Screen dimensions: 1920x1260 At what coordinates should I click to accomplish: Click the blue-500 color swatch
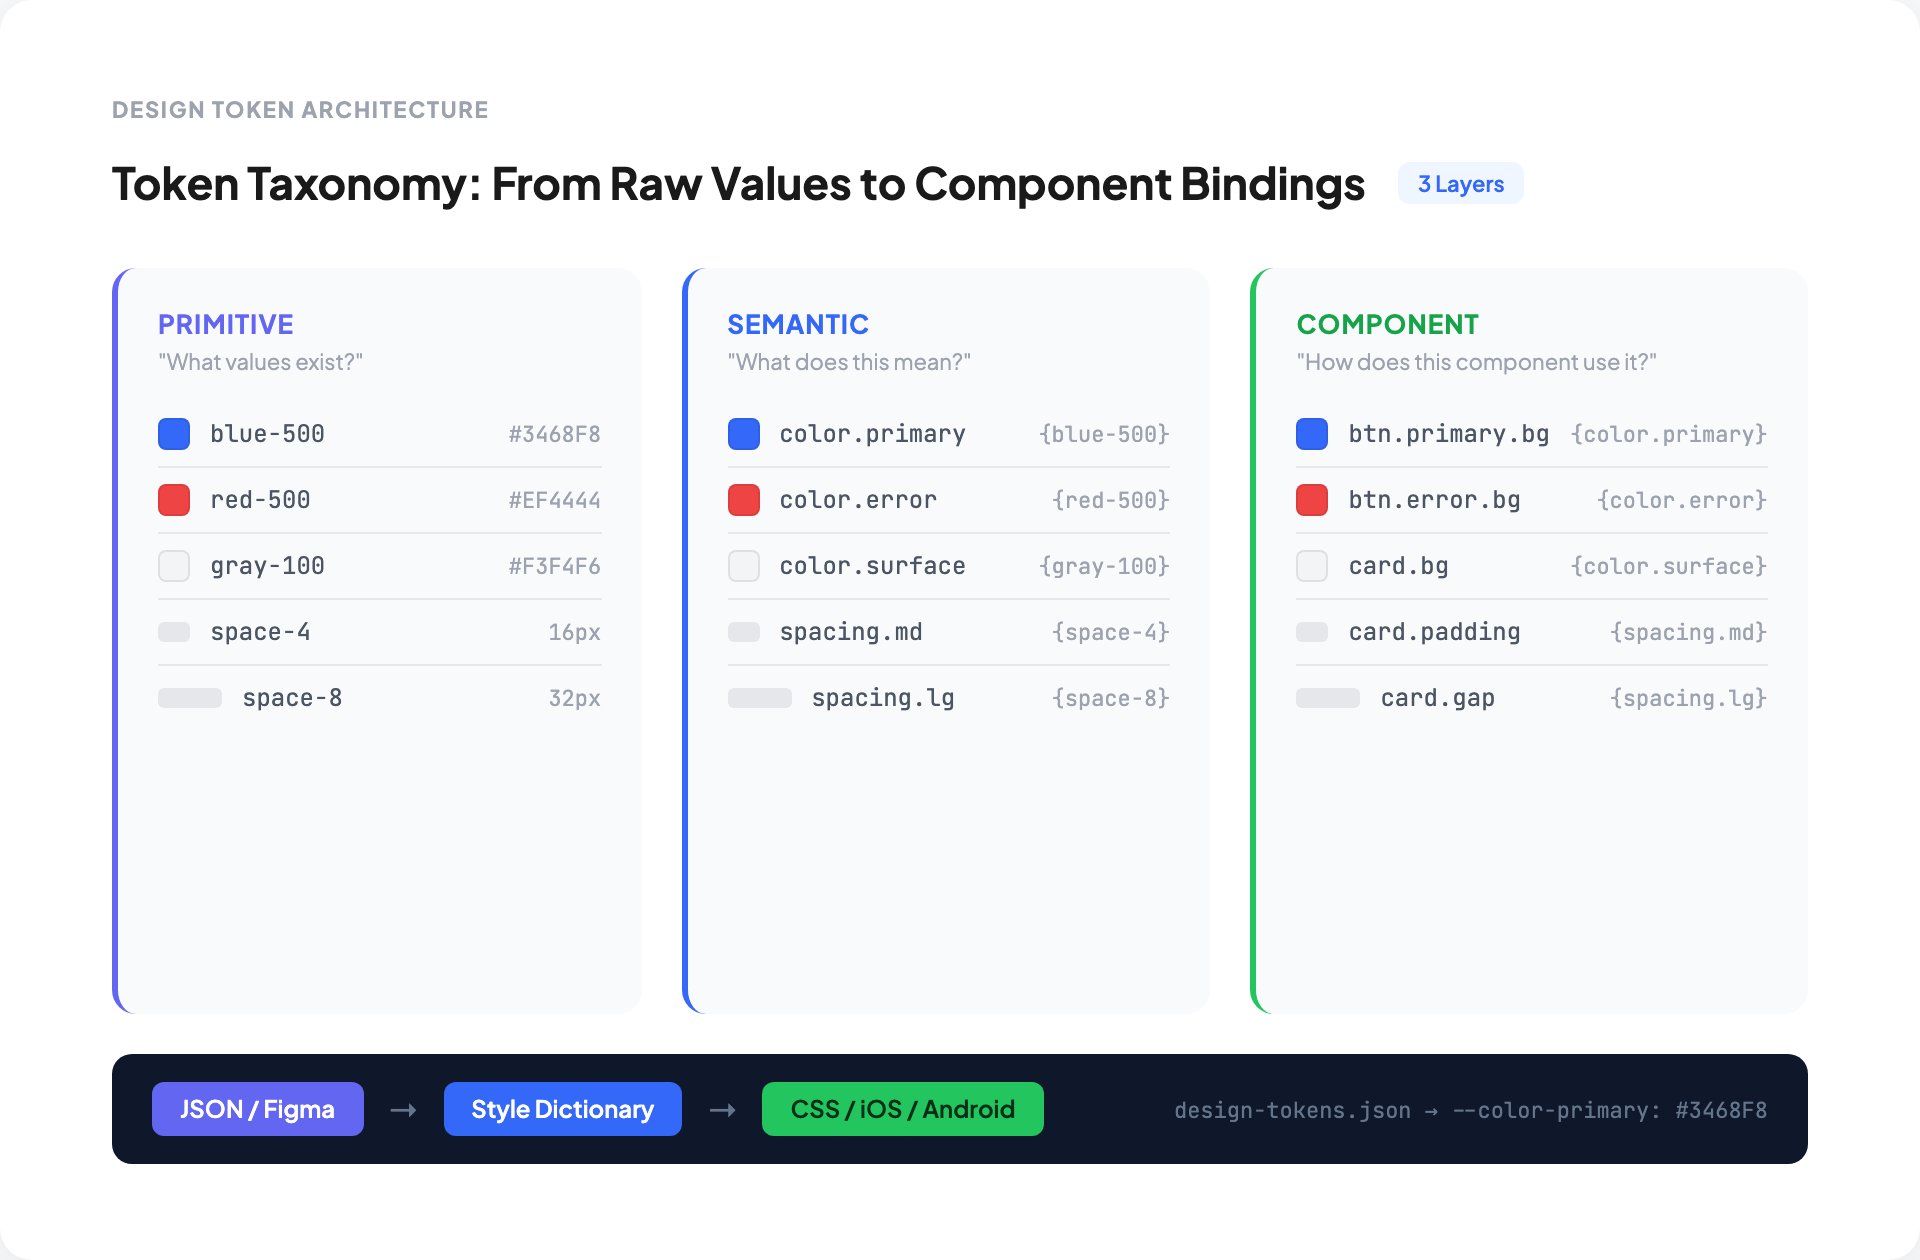tap(174, 434)
